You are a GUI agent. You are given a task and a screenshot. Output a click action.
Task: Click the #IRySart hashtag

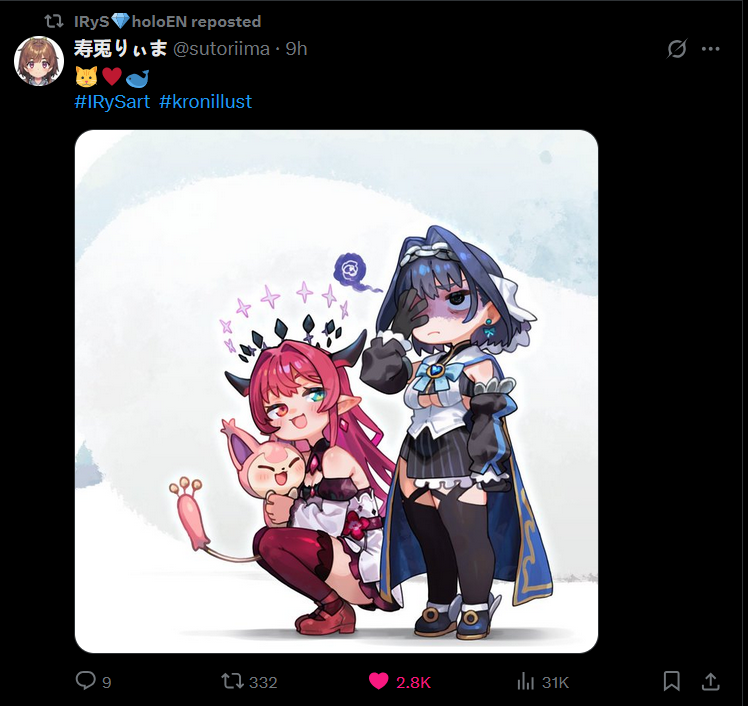[x=113, y=102]
